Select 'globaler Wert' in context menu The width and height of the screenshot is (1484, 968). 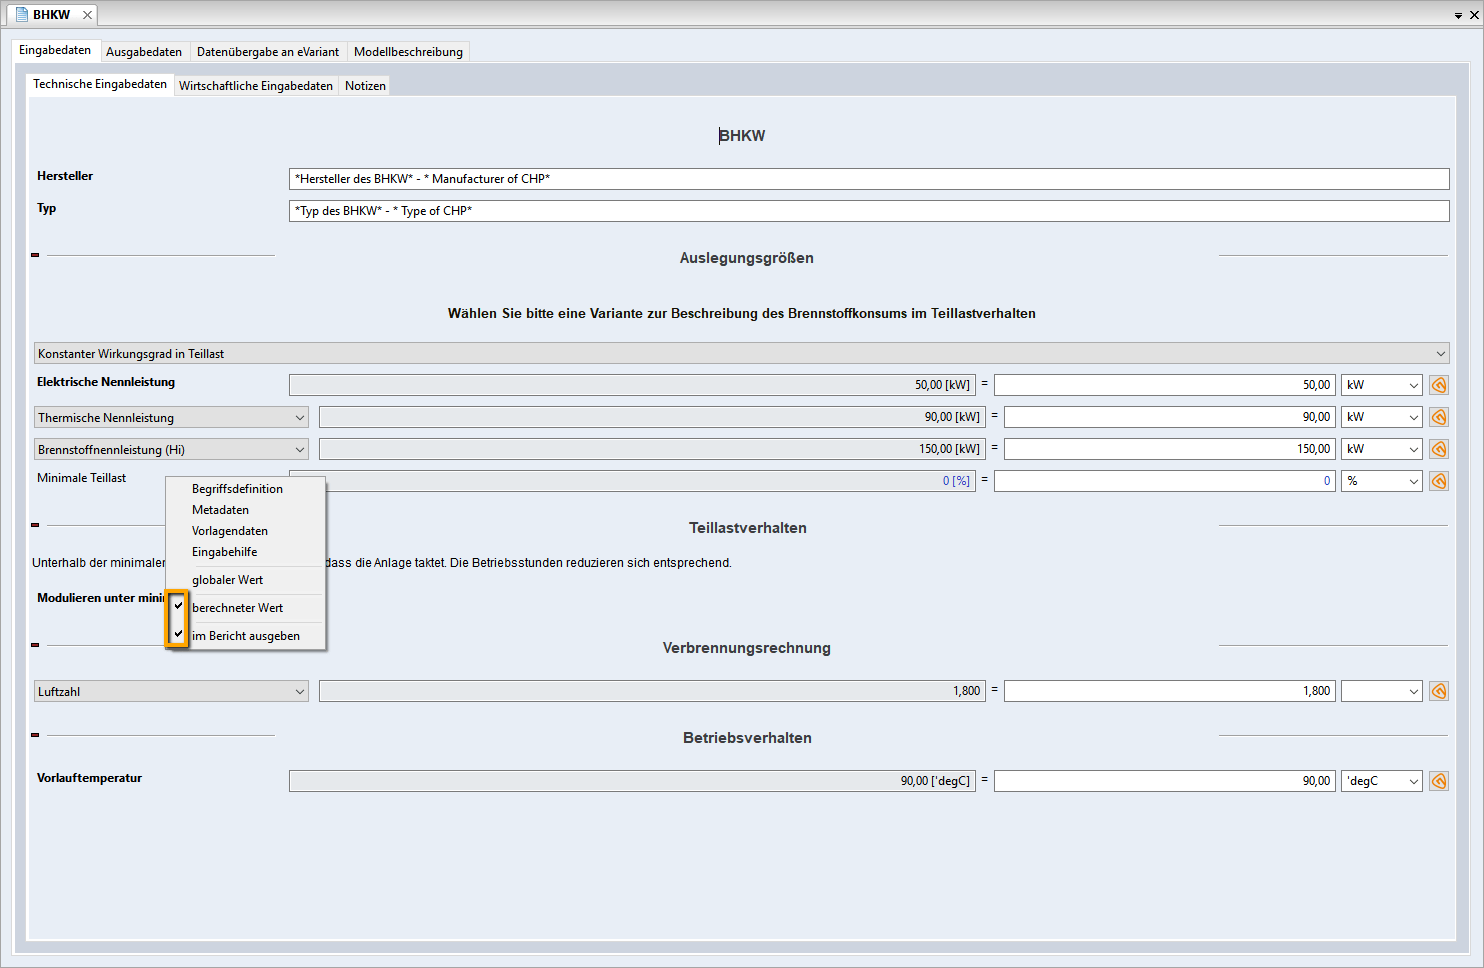pos(228,580)
